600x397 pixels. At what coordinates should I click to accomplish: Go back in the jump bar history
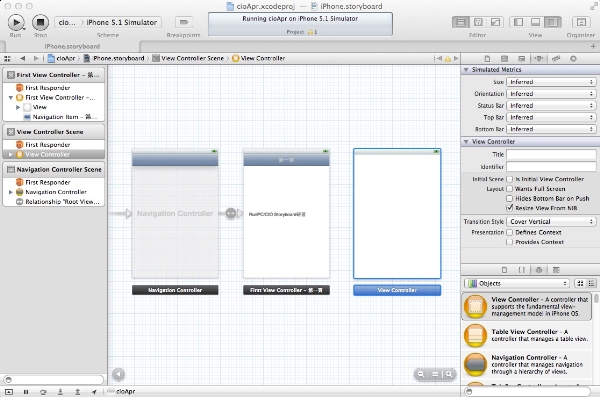click(23, 59)
